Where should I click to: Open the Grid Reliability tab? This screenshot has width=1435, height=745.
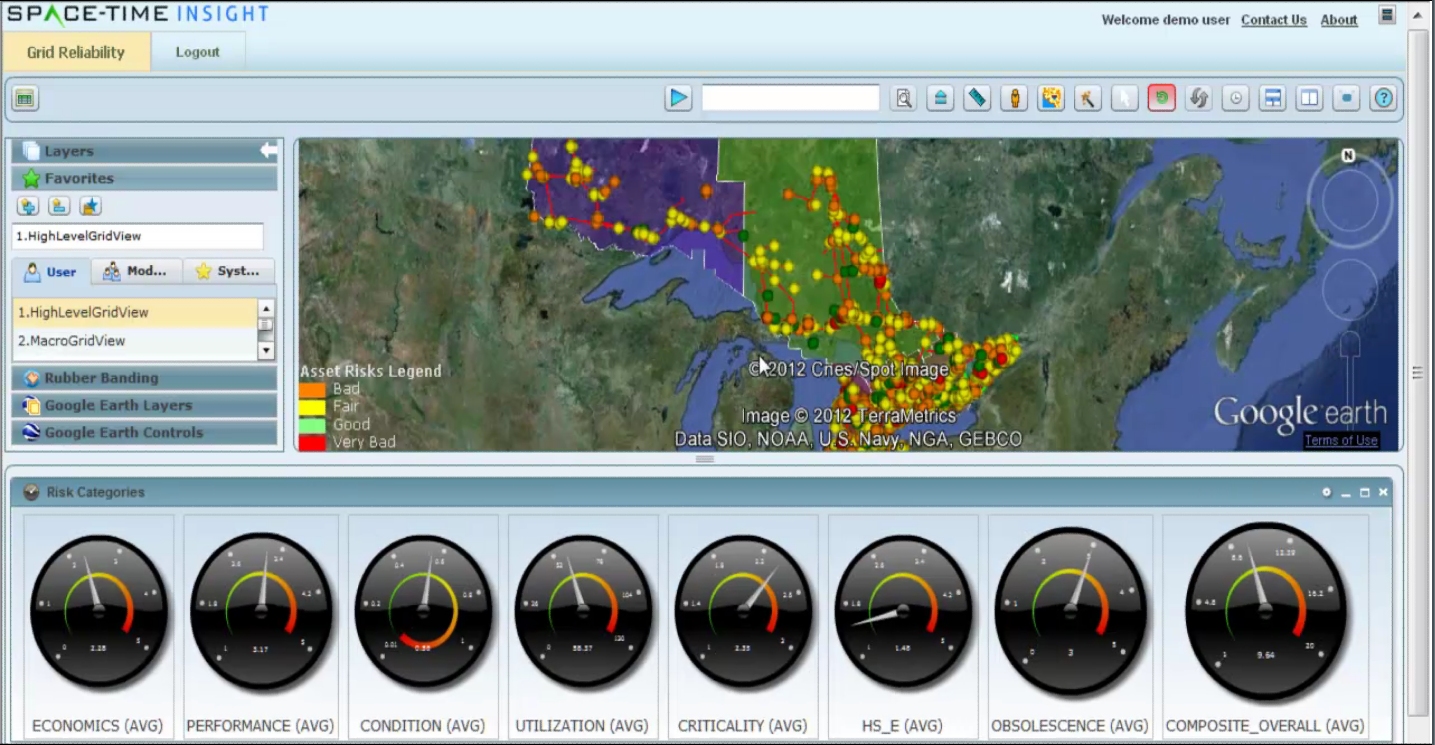click(x=76, y=52)
